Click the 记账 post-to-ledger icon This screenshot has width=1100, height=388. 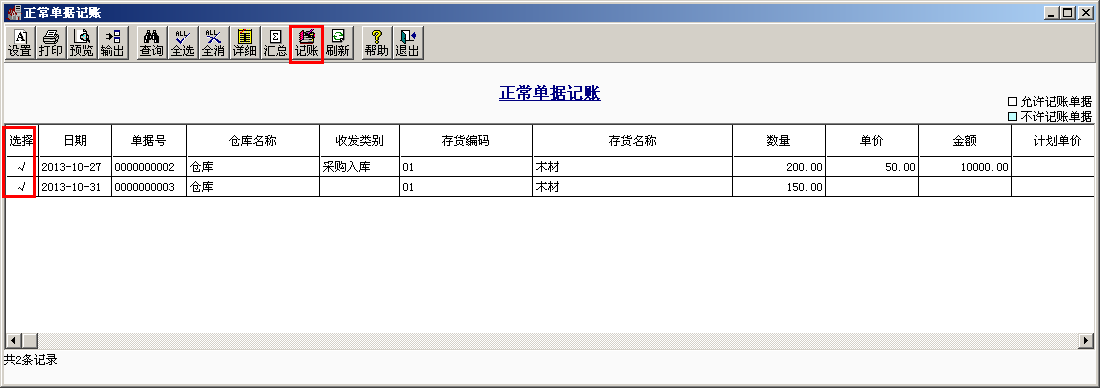307,44
